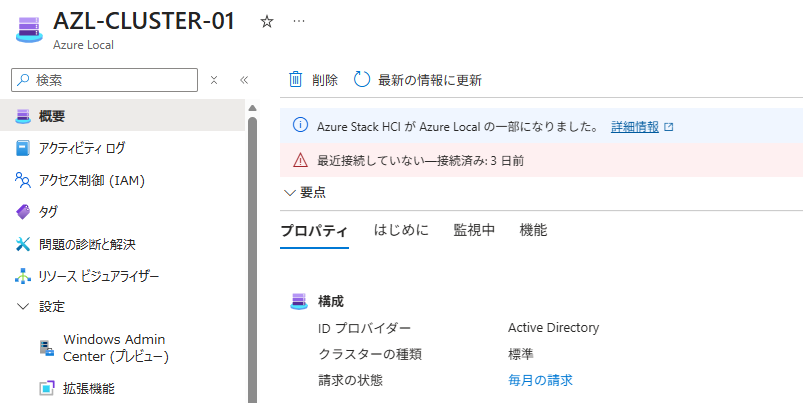Select タグ in the left menu

pyautogui.click(x=48, y=212)
